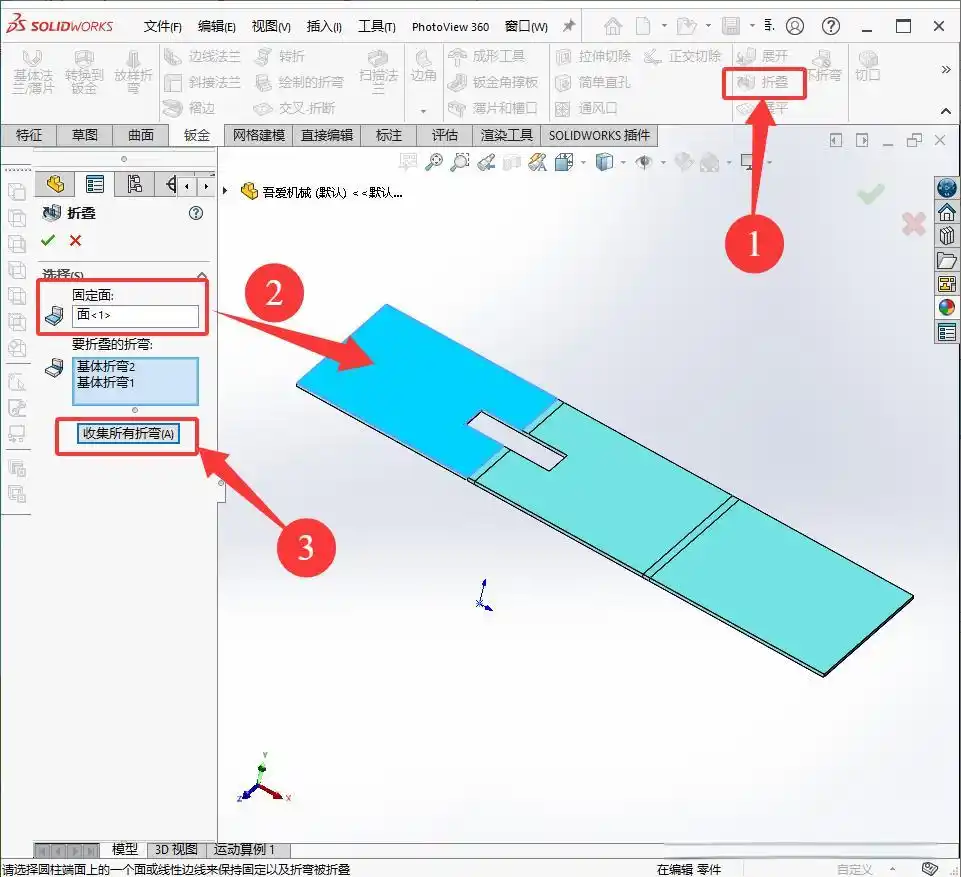Switch to the 3D 视图 bottom tab
The height and width of the screenshot is (877, 961).
pyautogui.click(x=176, y=849)
